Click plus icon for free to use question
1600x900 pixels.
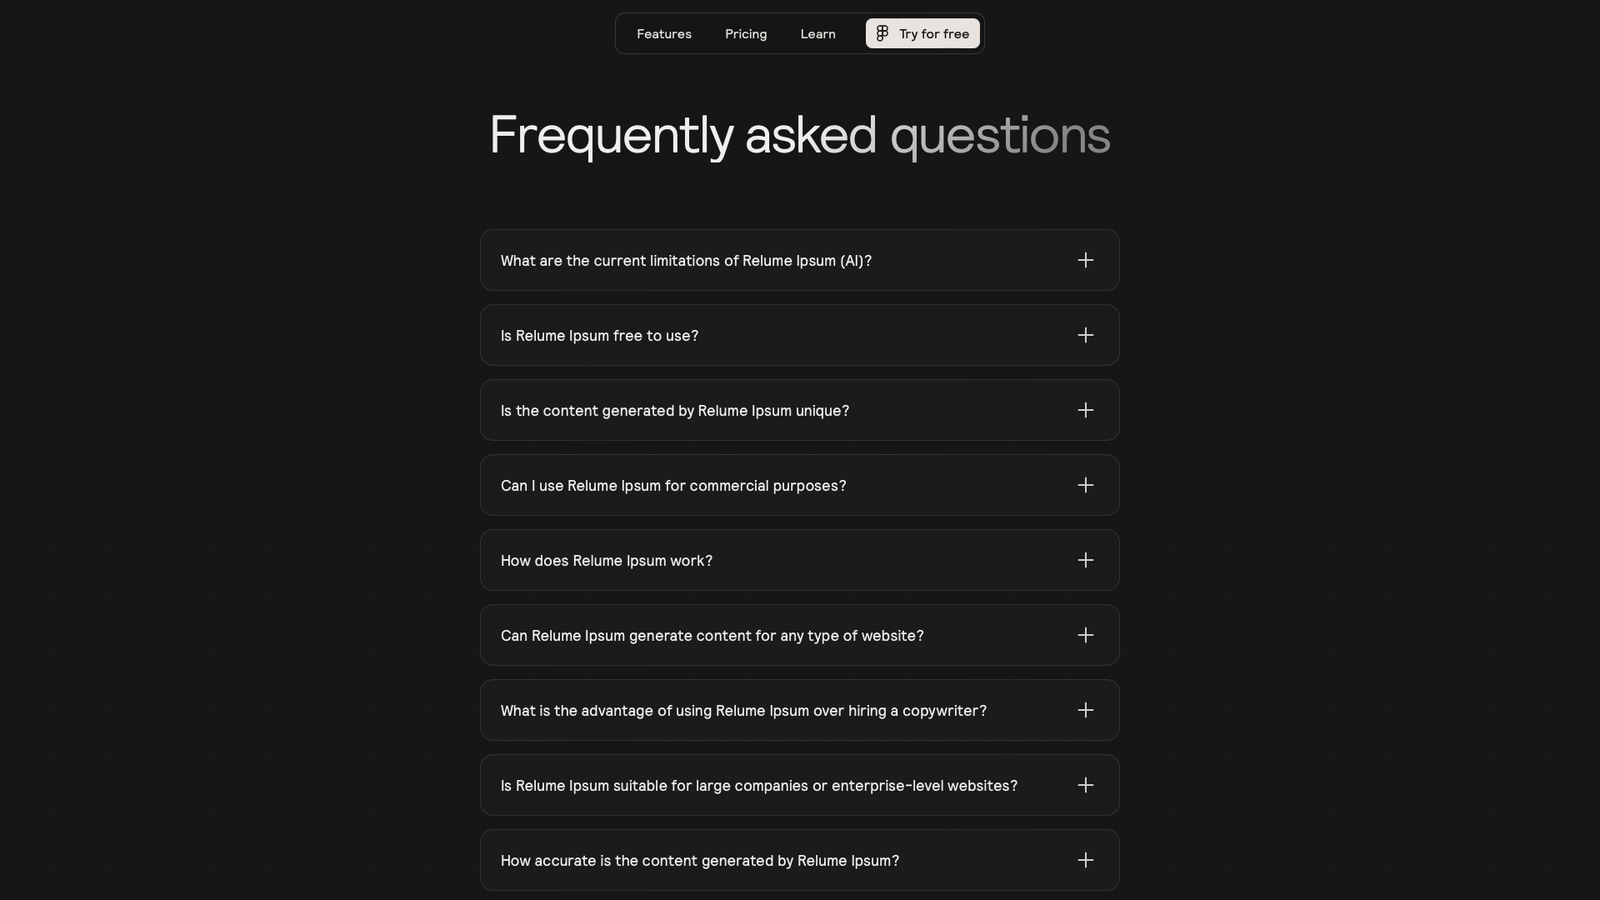click(x=1085, y=335)
